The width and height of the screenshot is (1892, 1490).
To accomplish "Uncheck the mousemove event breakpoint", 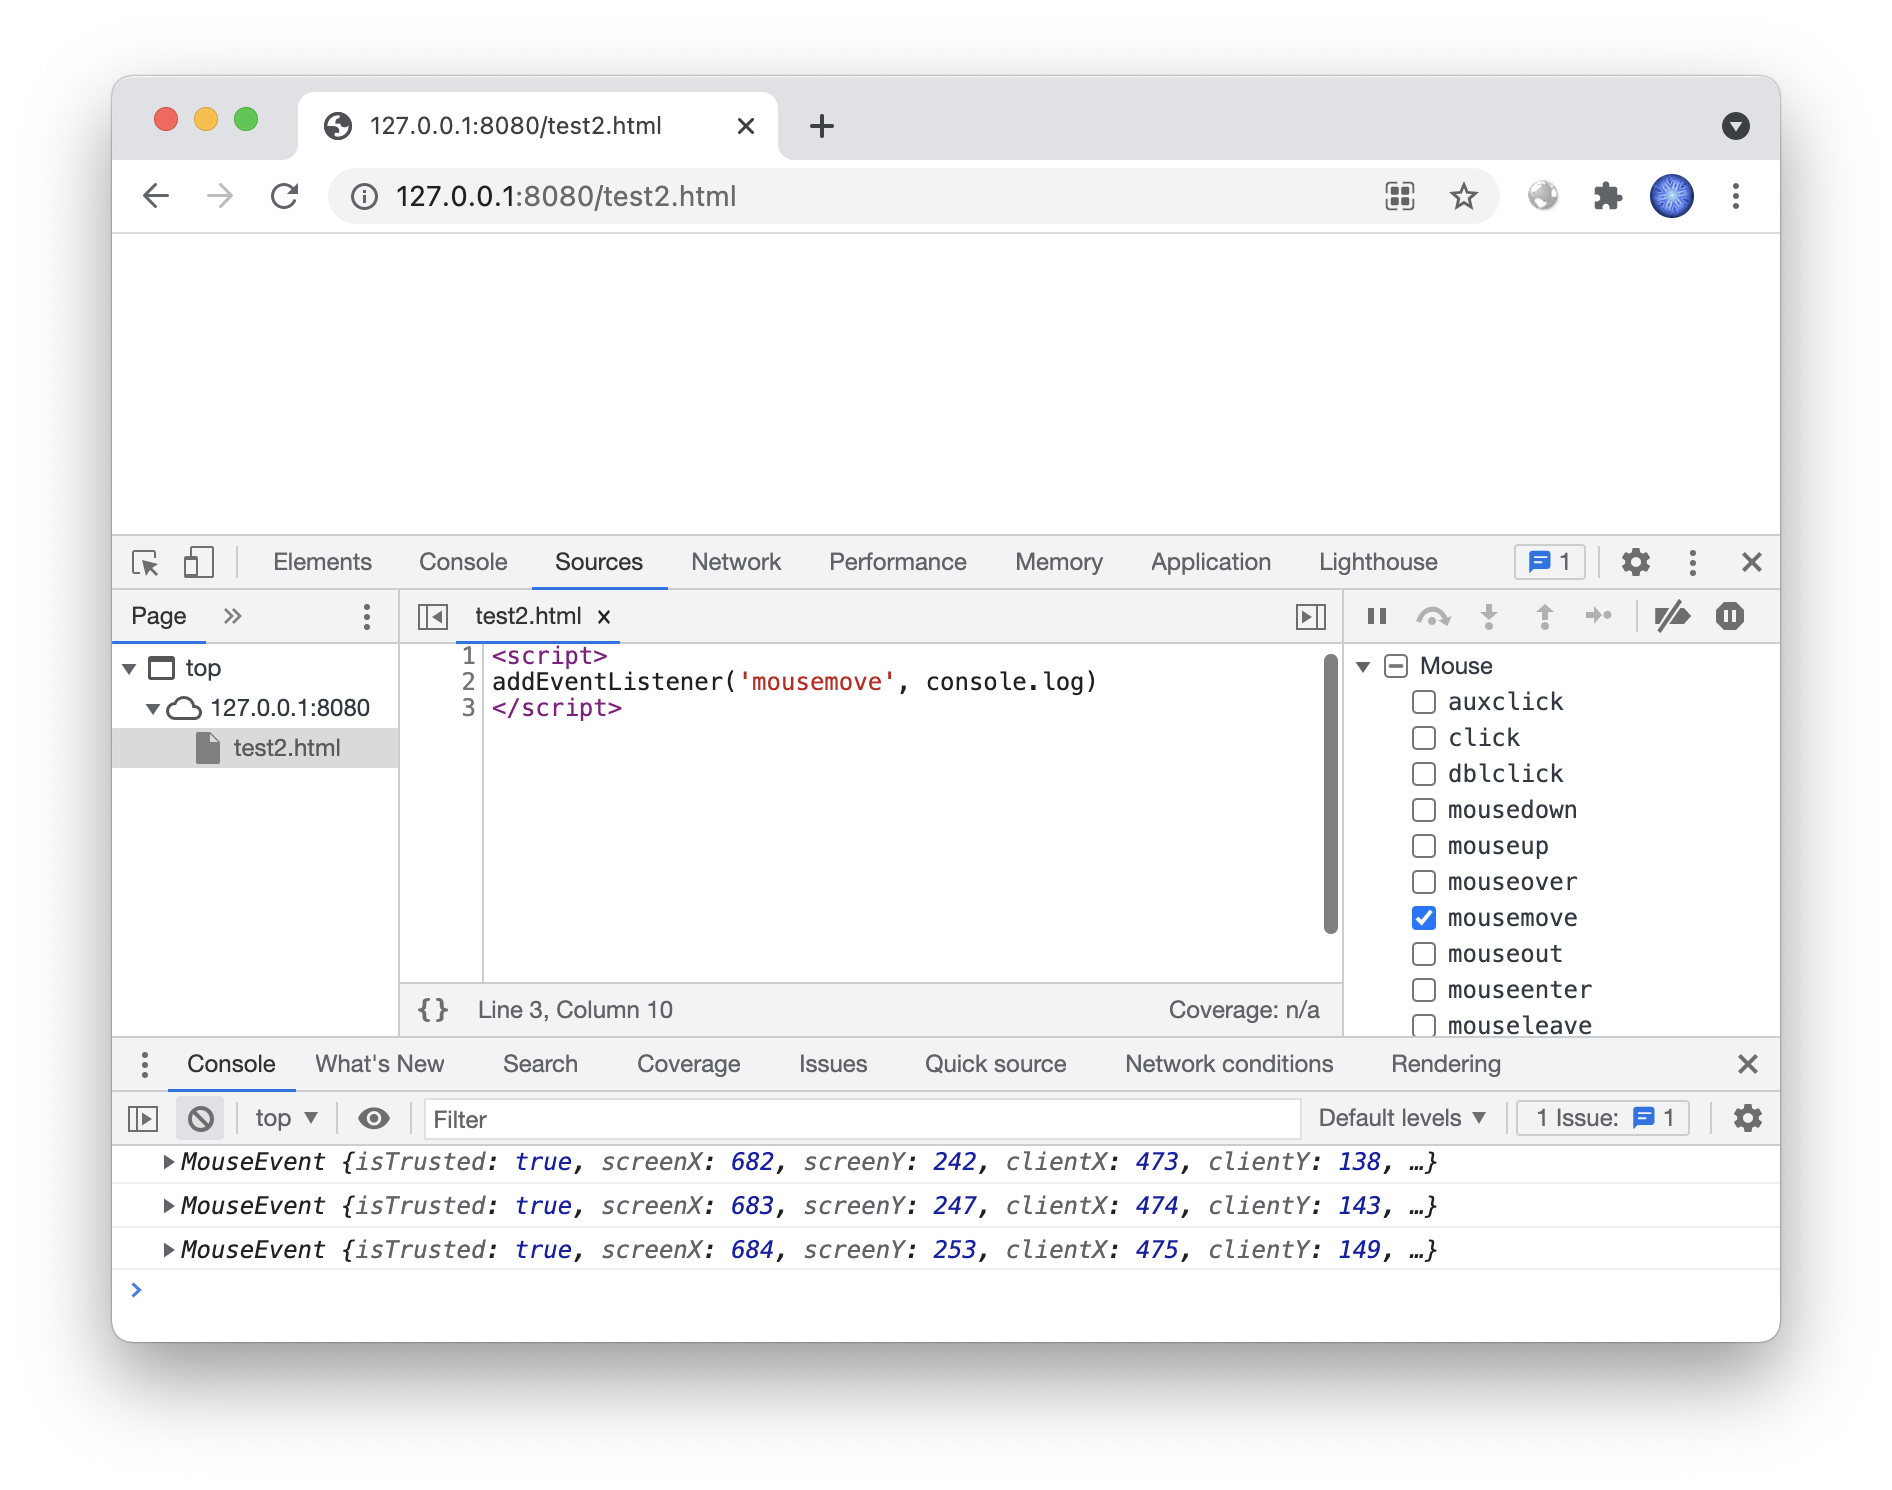I will coord(1424,918).
